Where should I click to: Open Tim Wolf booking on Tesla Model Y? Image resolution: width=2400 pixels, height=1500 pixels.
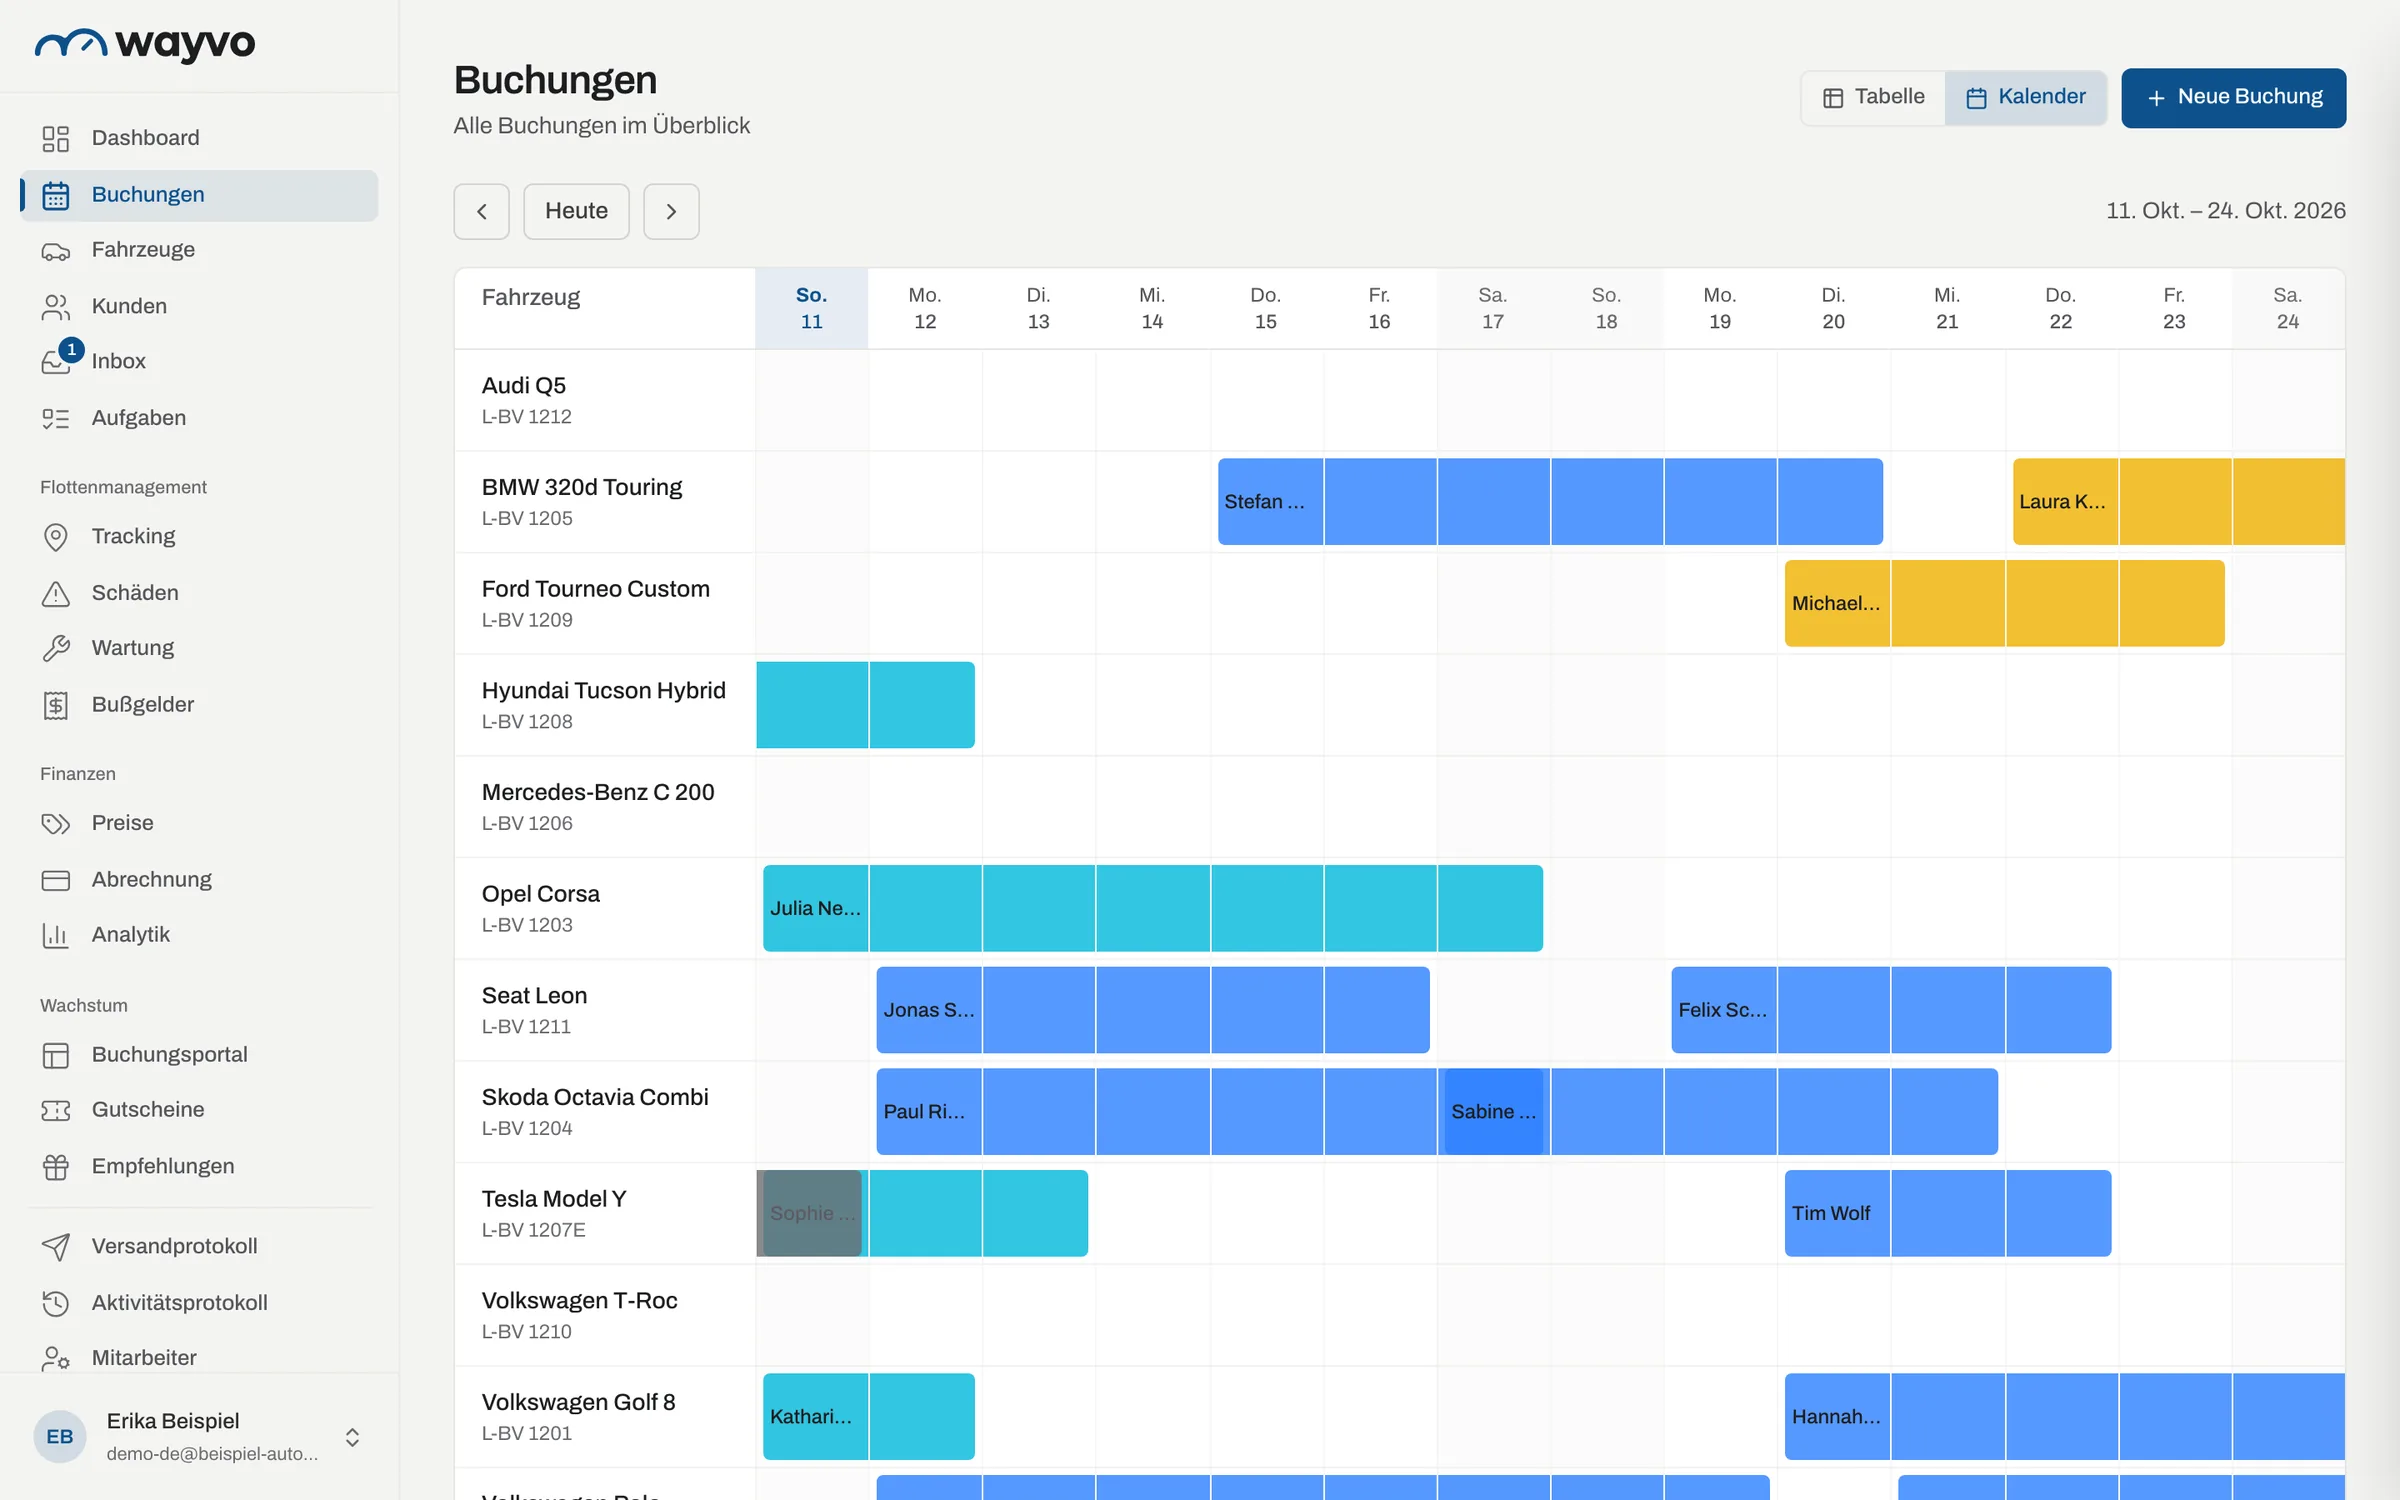click(1947, 1213)
